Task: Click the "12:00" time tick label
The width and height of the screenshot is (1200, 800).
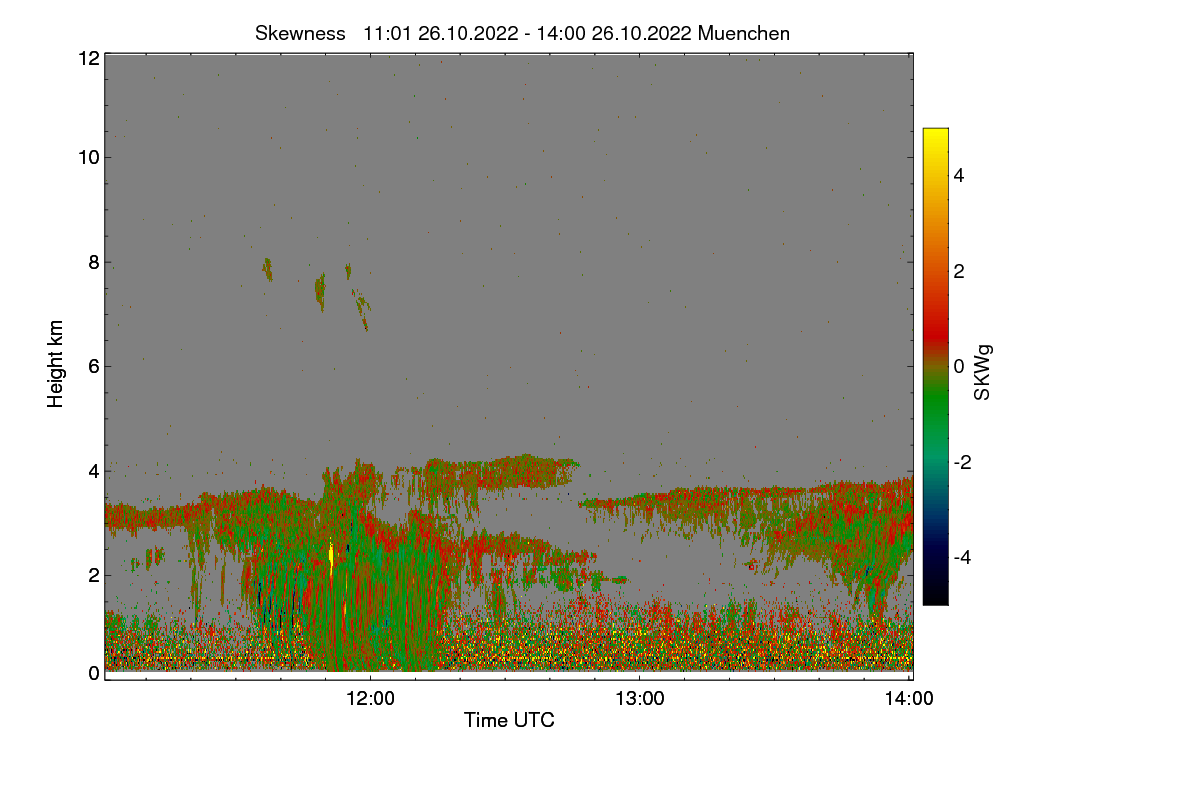Action: pos(370,699)
